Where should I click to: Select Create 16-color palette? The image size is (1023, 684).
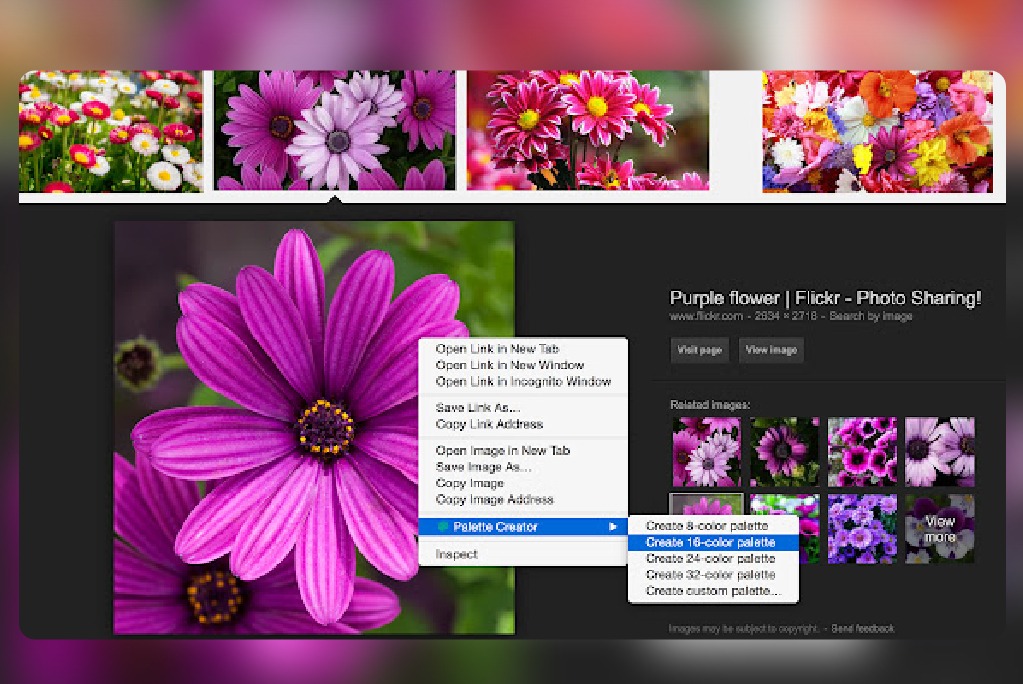coord(713,542)
